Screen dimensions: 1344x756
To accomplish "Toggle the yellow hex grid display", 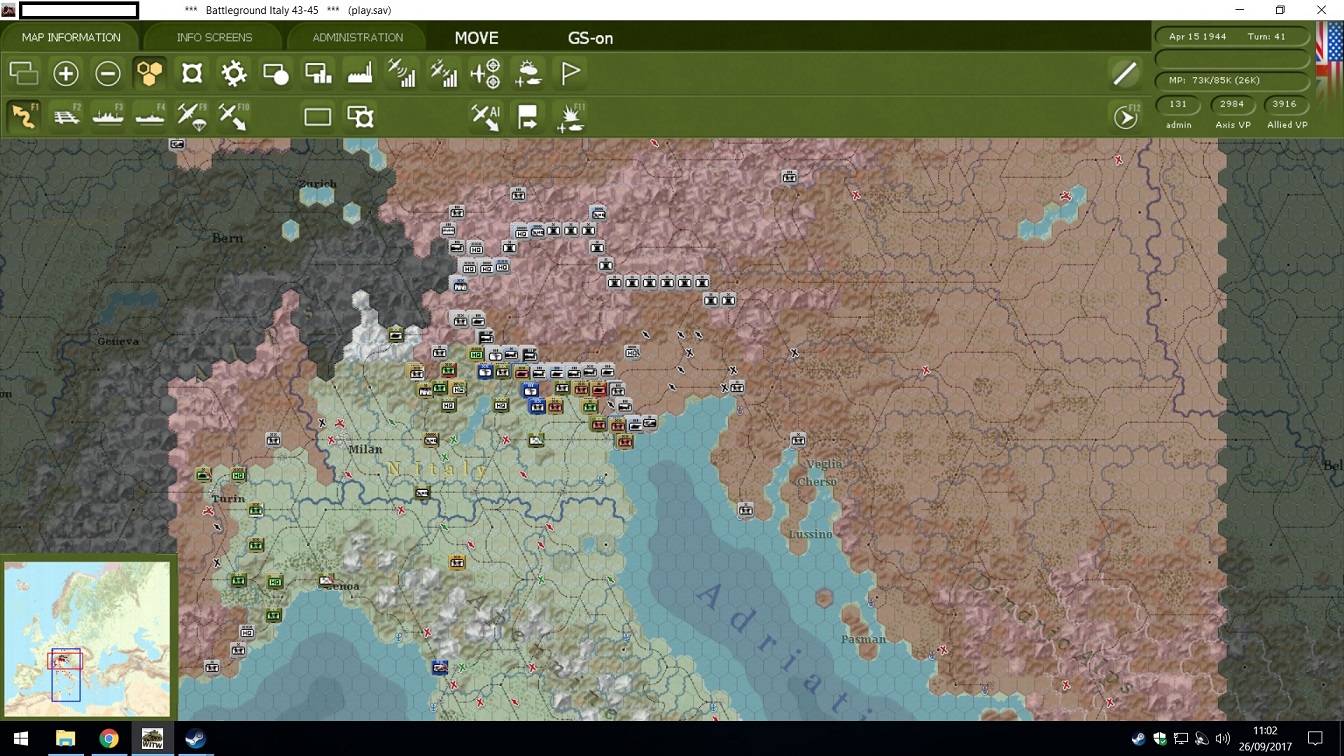I will click(x=150, y=73).
